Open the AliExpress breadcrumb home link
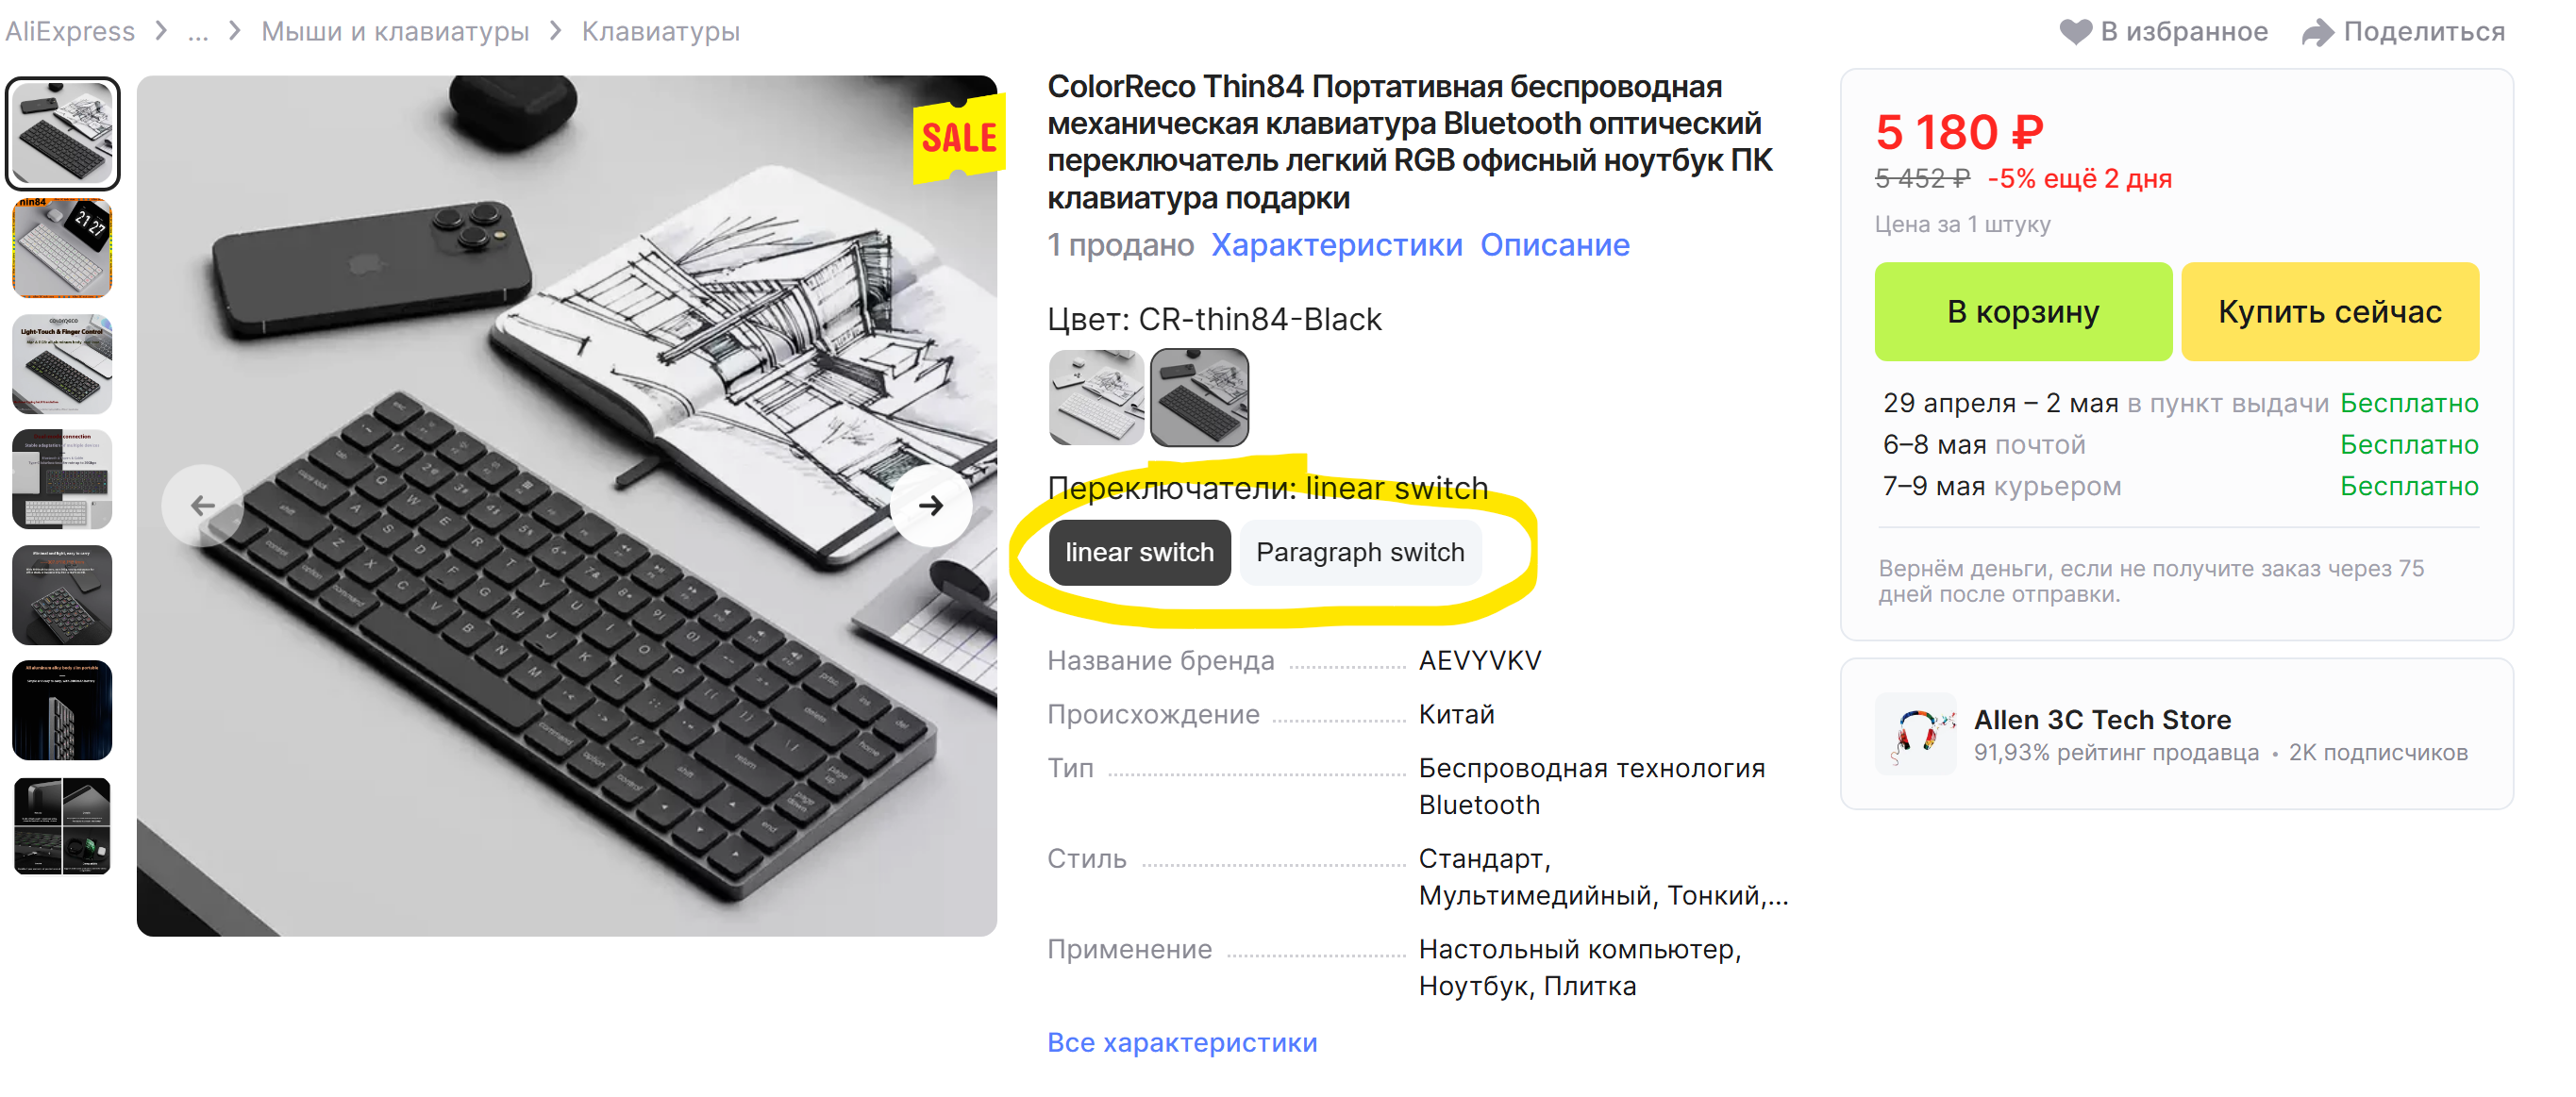The image size is (2576, 1097). pos(69,32)
